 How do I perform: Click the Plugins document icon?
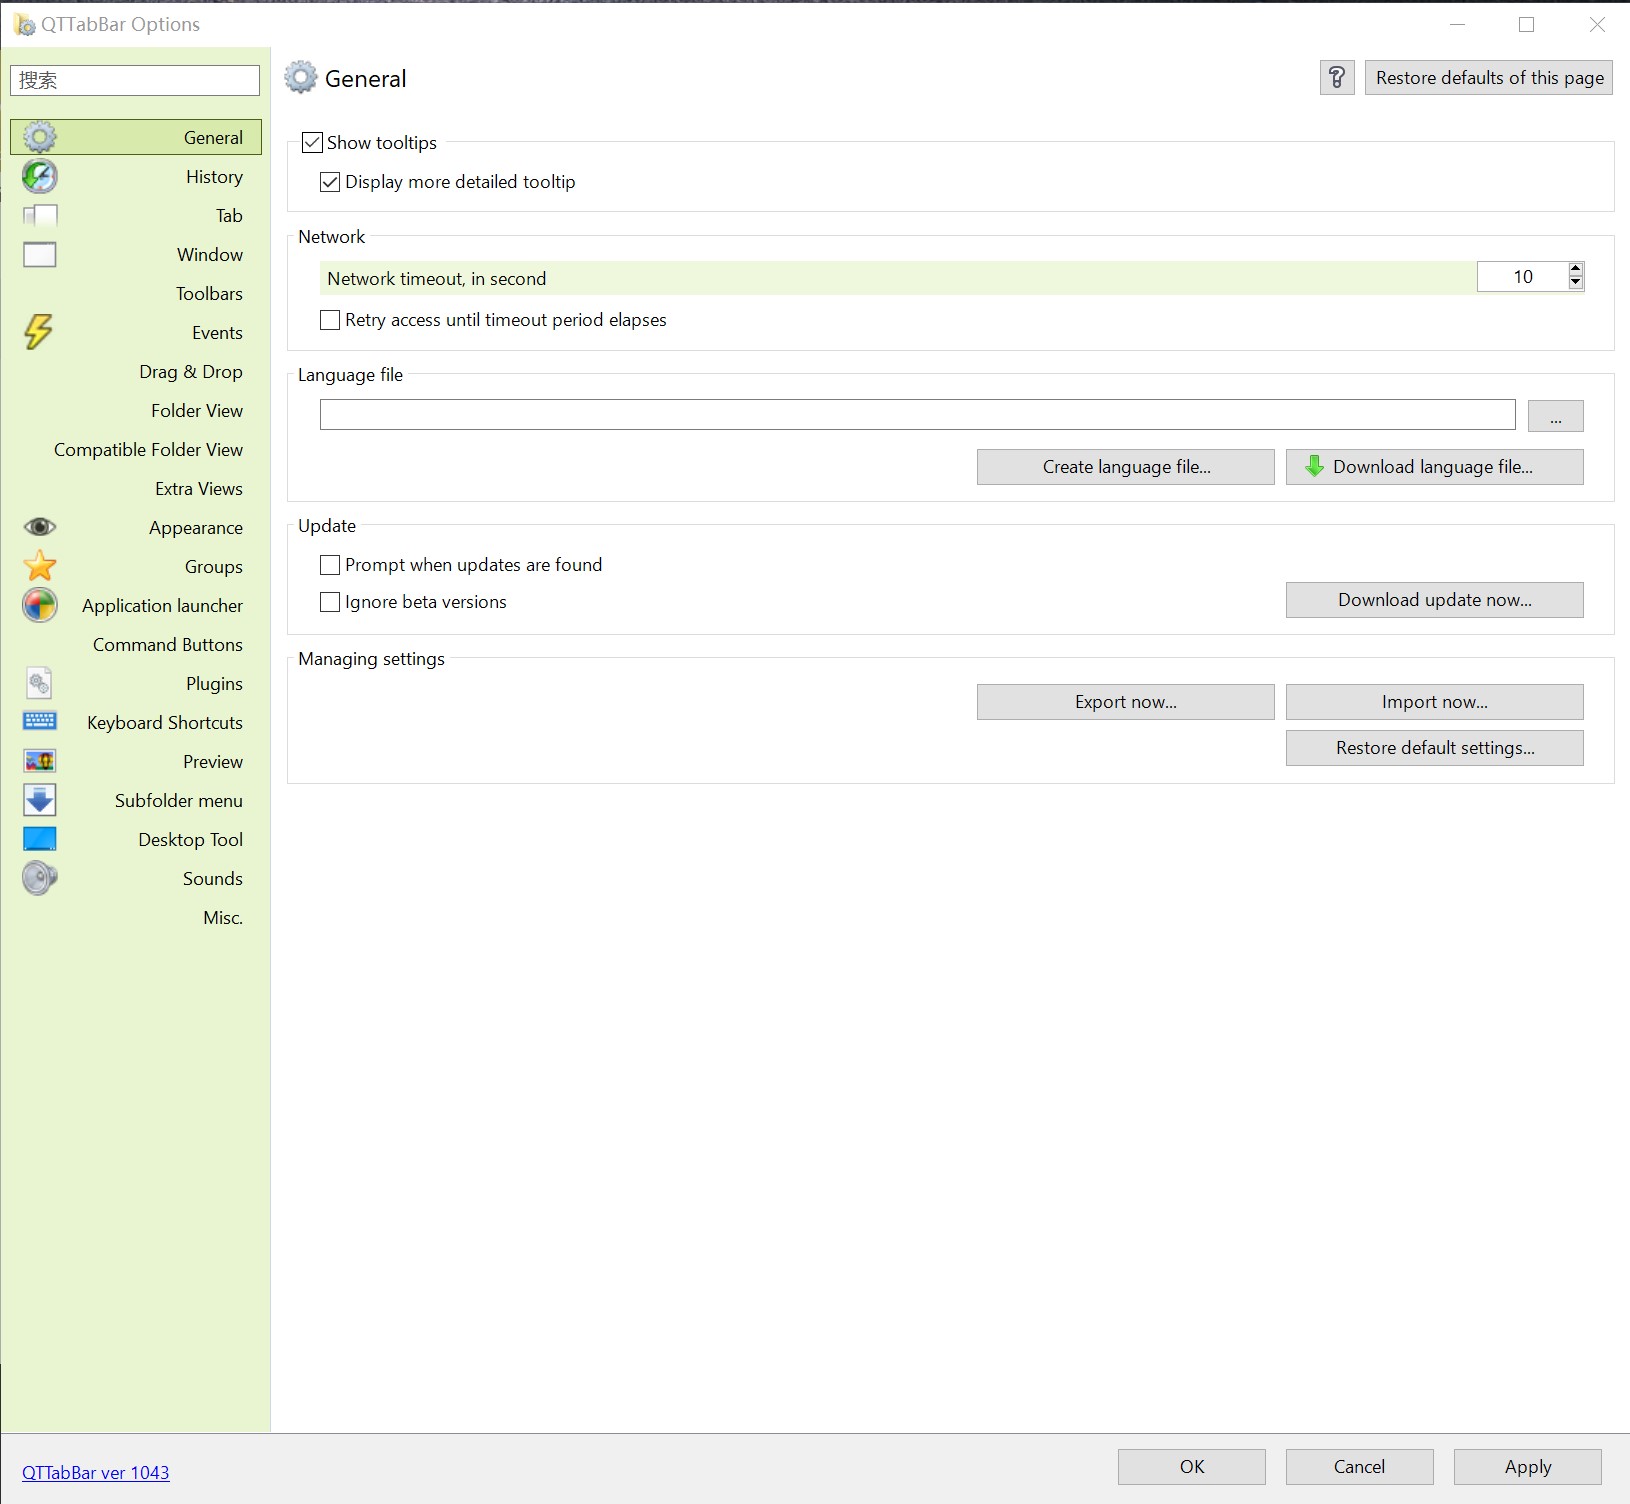point(39,683)
